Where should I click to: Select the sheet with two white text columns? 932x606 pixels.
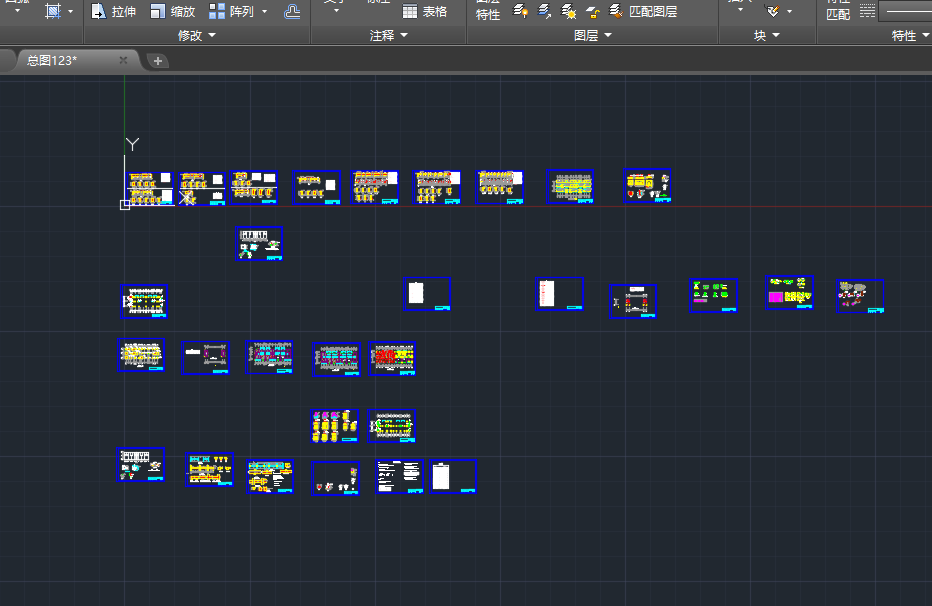point(399,476)
